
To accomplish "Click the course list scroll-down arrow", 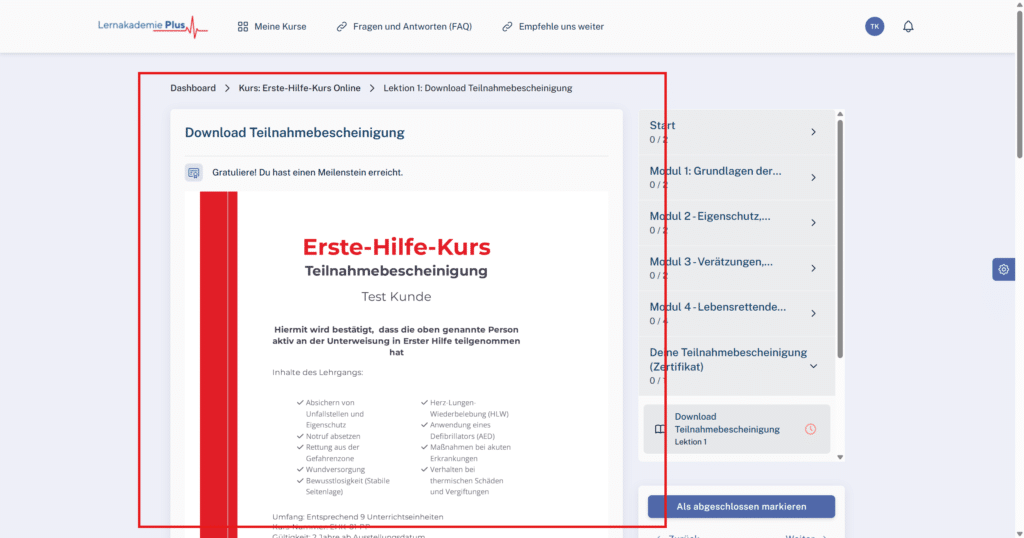I will [x=840, y=457].
